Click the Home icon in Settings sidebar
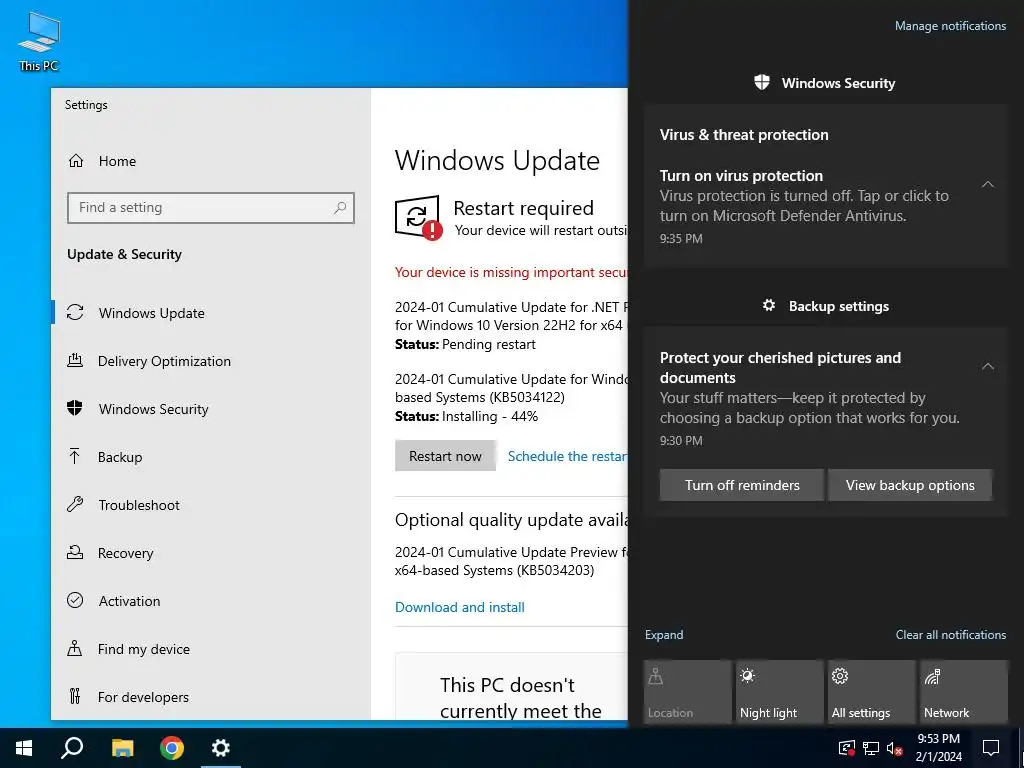This screenshot has height=768, width=1024. (76, 161)
